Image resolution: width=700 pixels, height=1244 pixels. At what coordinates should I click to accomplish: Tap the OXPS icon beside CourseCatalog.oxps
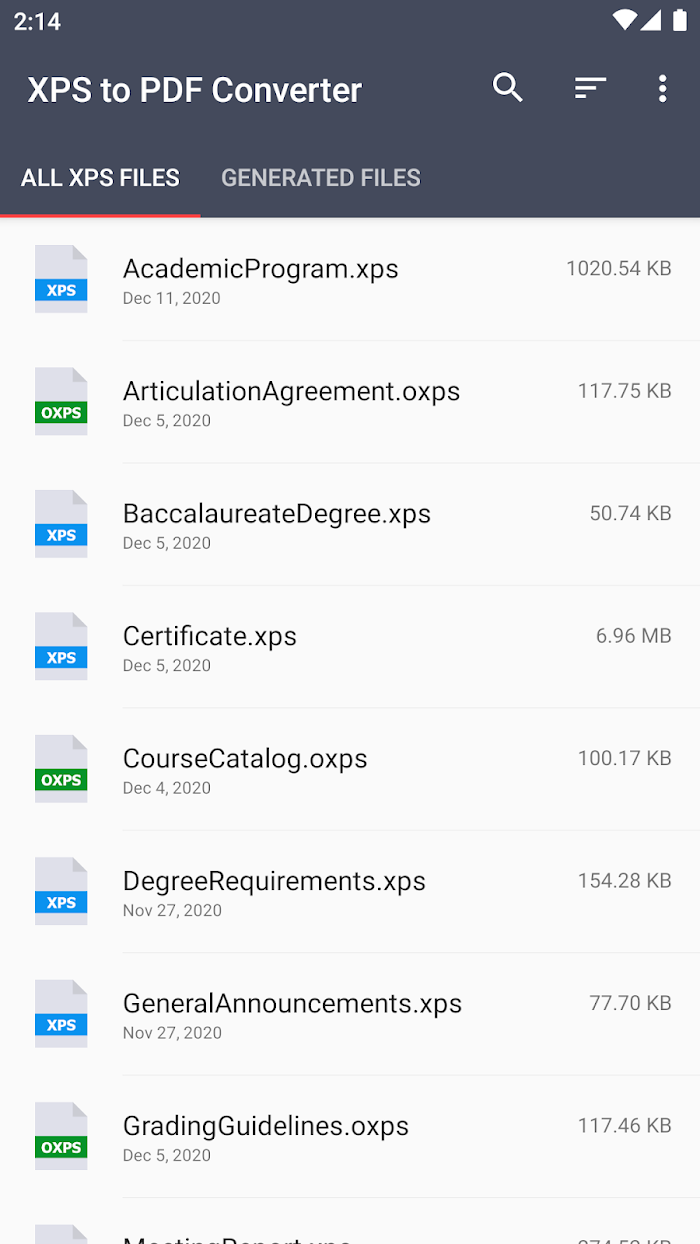coord(61,770)
